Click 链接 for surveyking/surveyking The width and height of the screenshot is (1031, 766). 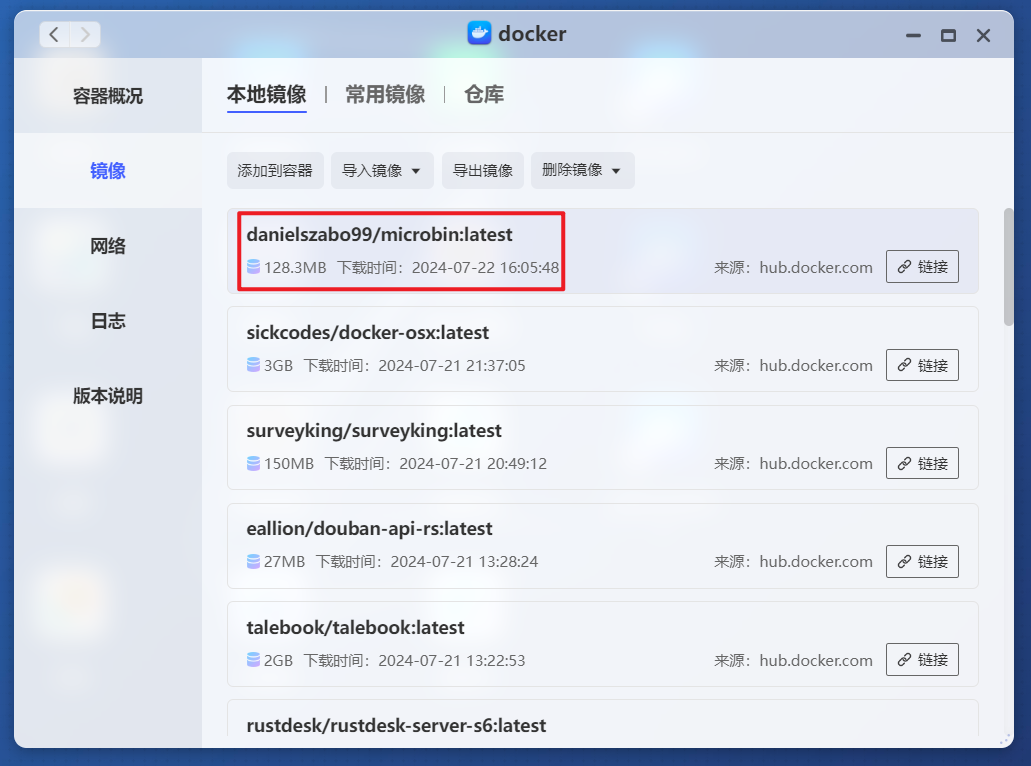(922, 463)
